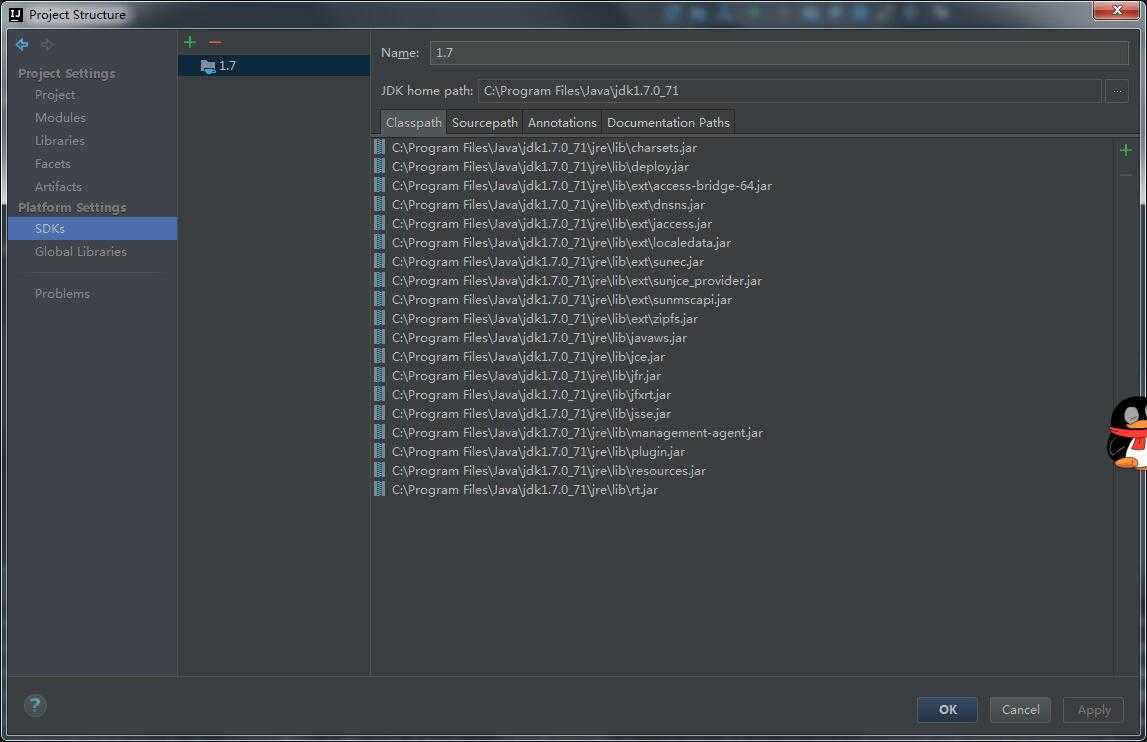This screenshot has height=742, width=1147.
Task: Close the Project Structure window
Action: pyautogui.click(x=1117, y=10)
